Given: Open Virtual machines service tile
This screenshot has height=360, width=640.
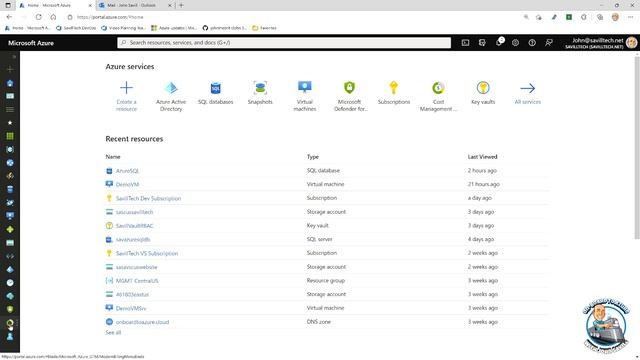Looking at the screenshot, I should pos(304,96).
